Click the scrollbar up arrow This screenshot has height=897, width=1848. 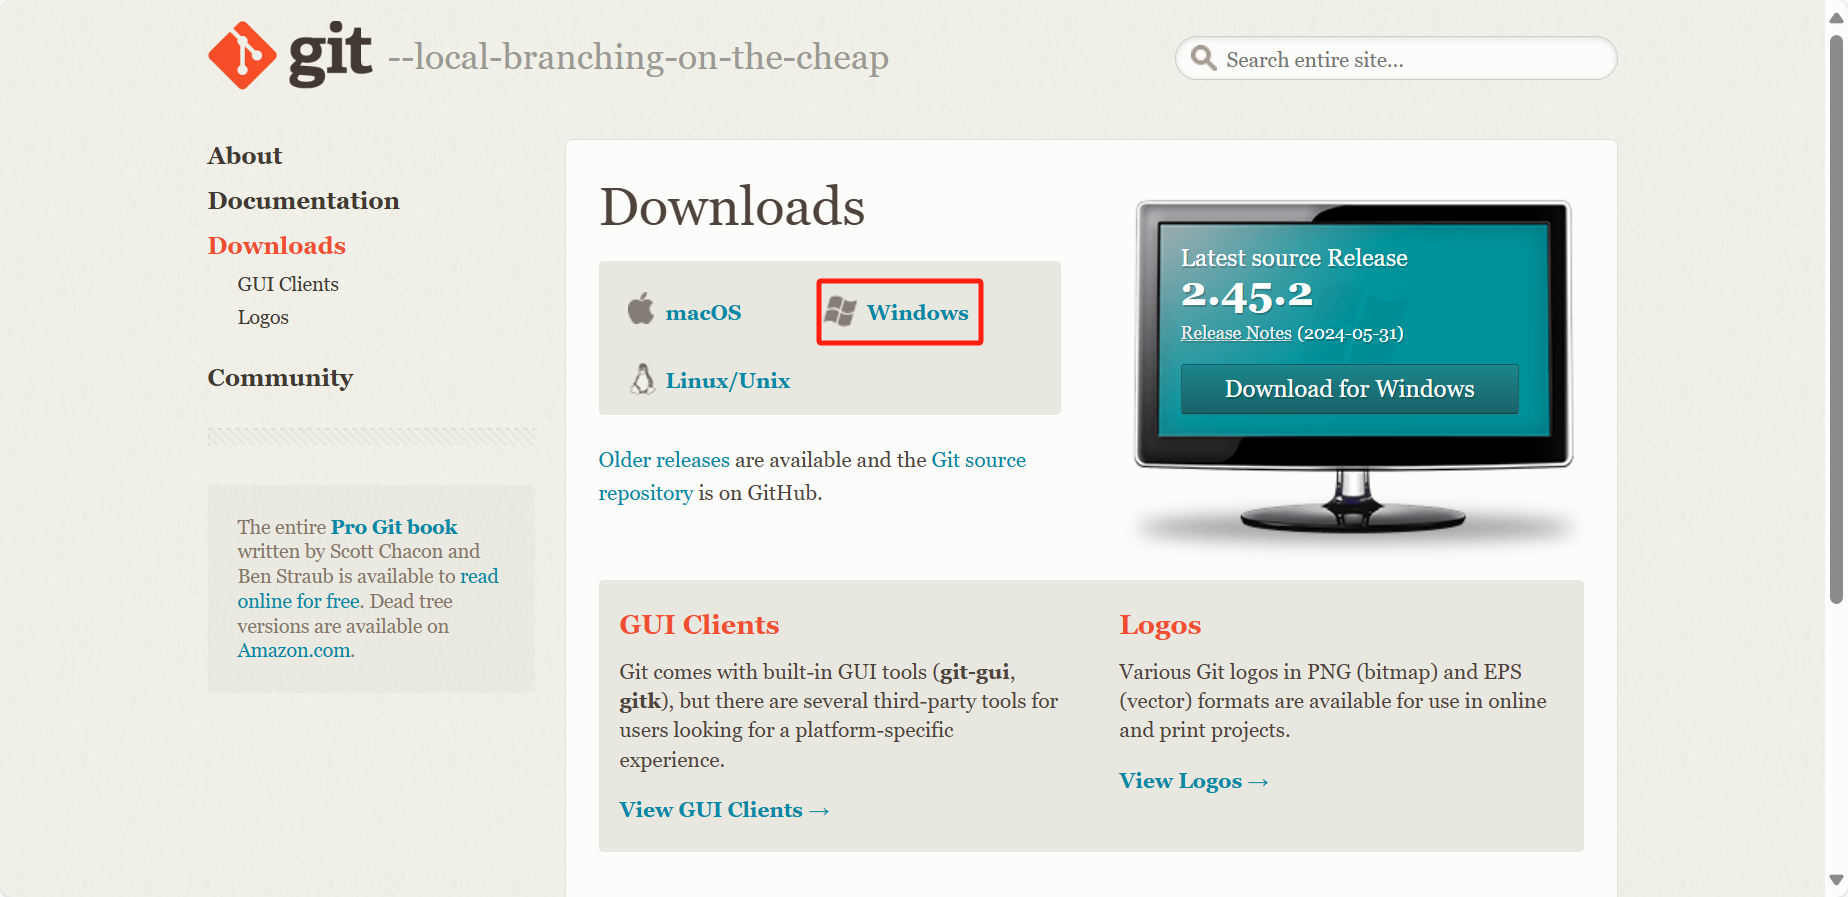[x=1836, y=17]
